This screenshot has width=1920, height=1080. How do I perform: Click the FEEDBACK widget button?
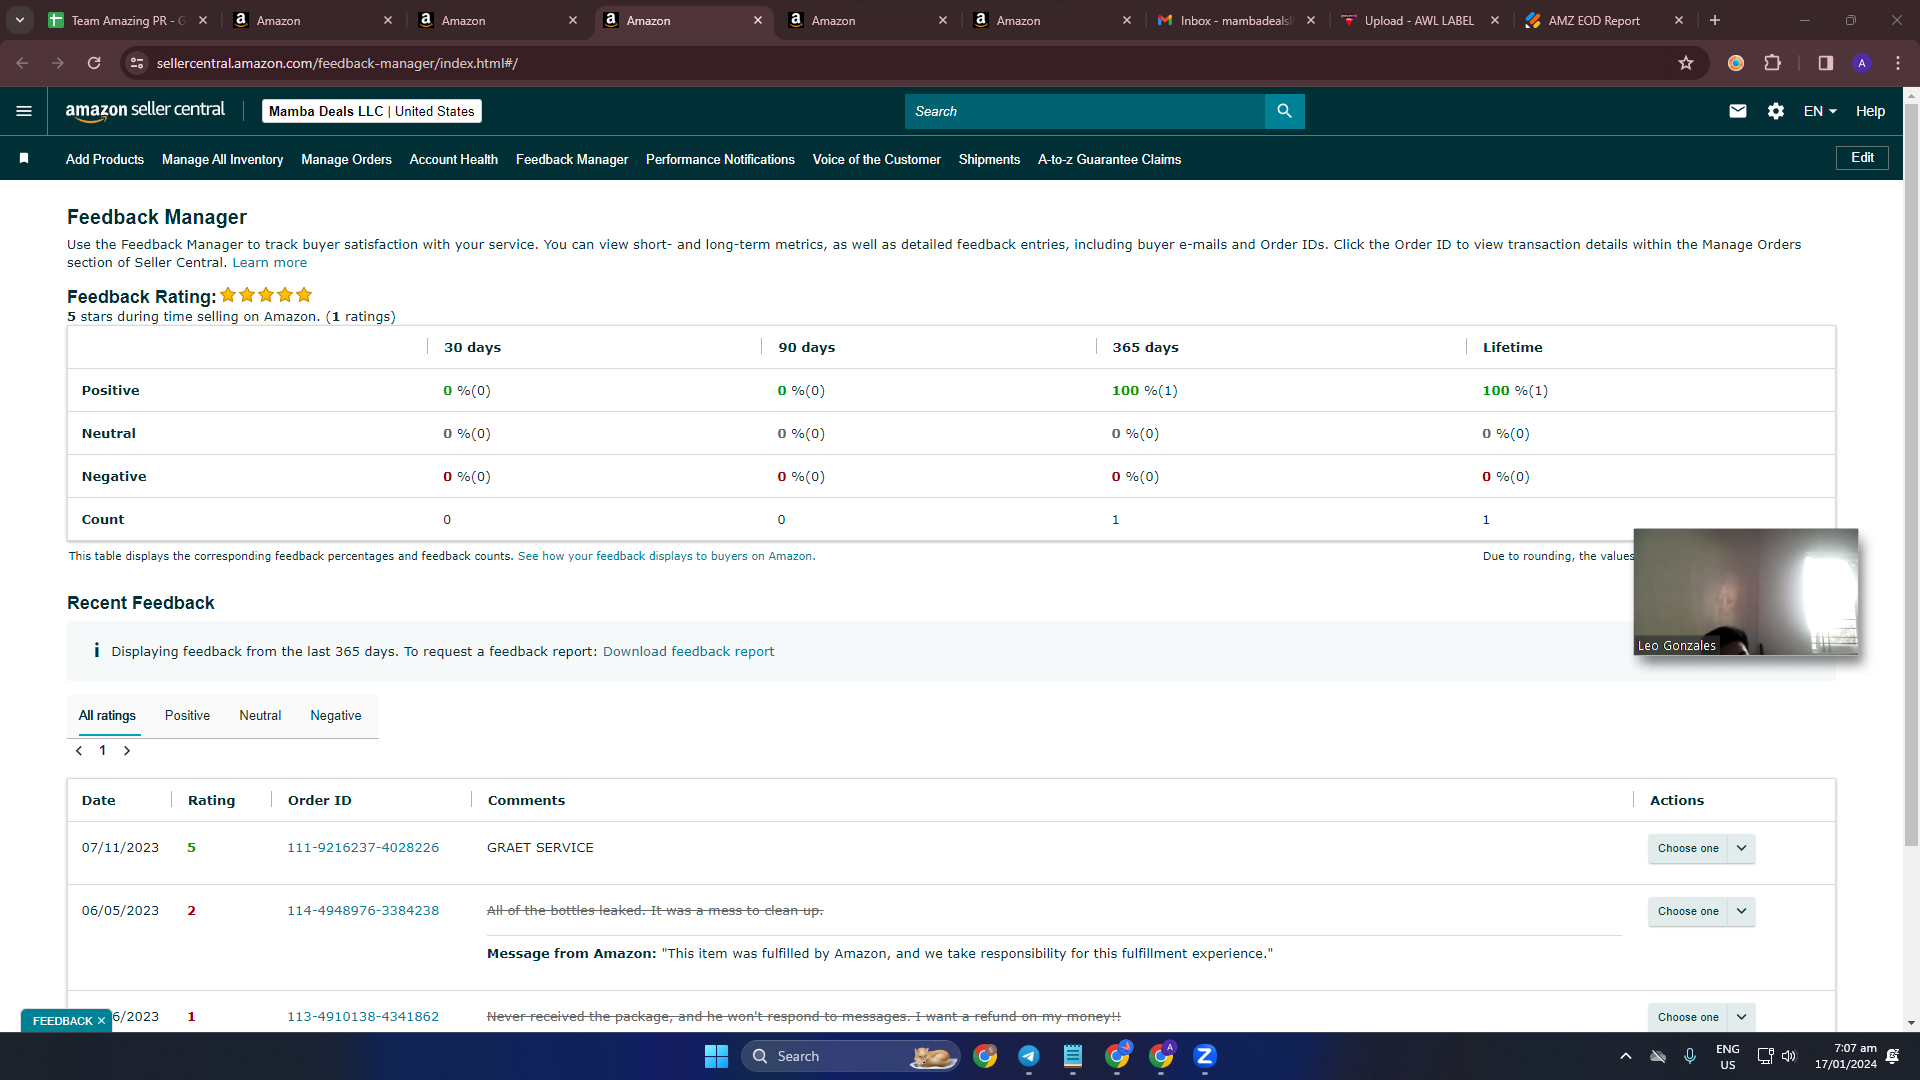[x=62, y=1021]
